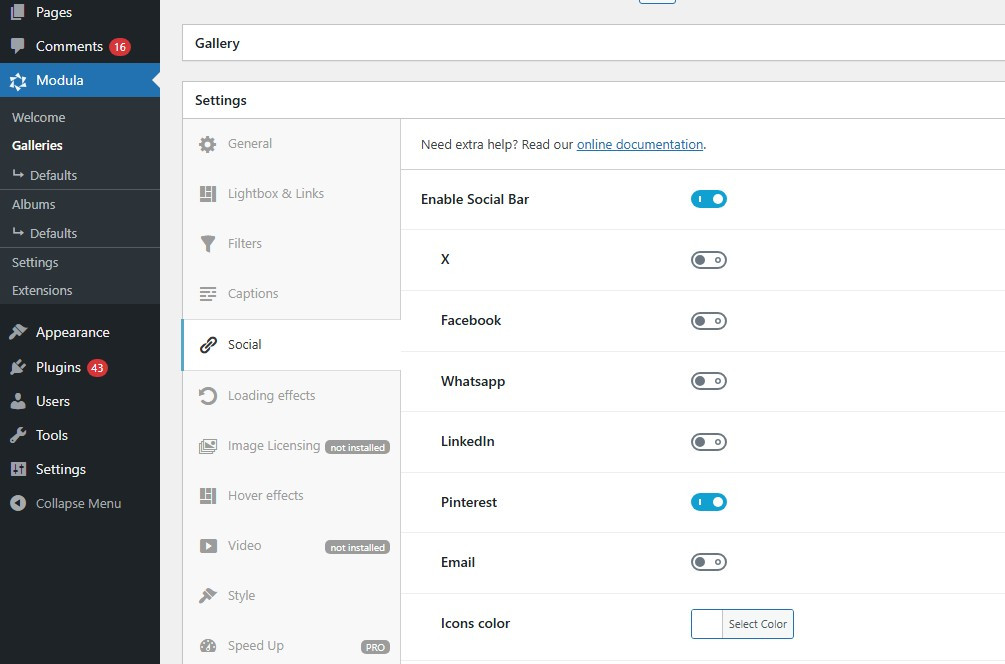This screenshot has height=664, width=1005.
Task: Turn off the Pinterest sharing toggle
Action: (x=708, y=502)
